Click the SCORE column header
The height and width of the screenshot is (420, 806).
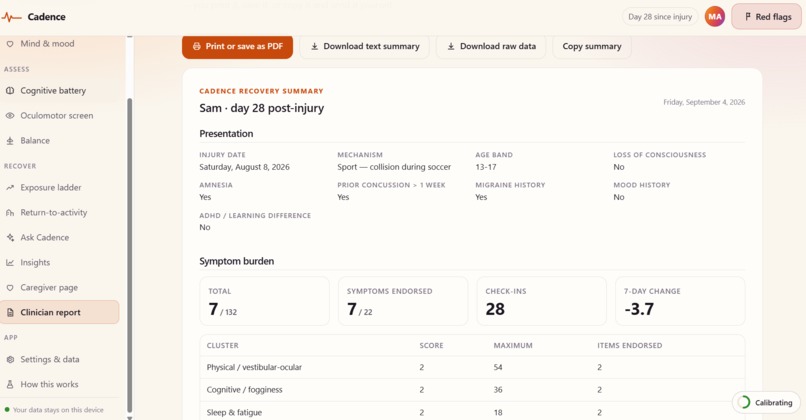[431, 345]
